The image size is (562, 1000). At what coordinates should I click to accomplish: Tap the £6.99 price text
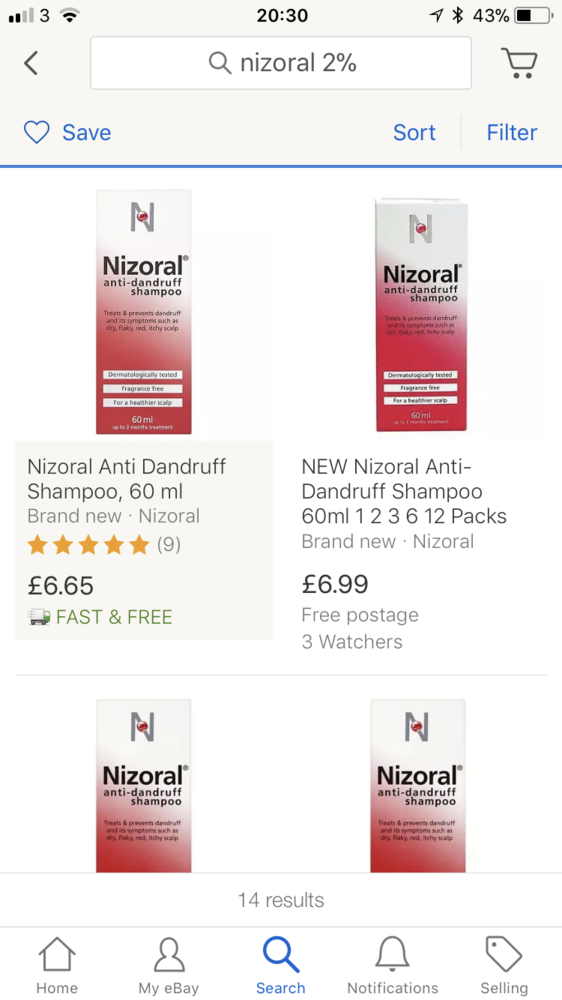pyautogui.click(x=335, y=584)
